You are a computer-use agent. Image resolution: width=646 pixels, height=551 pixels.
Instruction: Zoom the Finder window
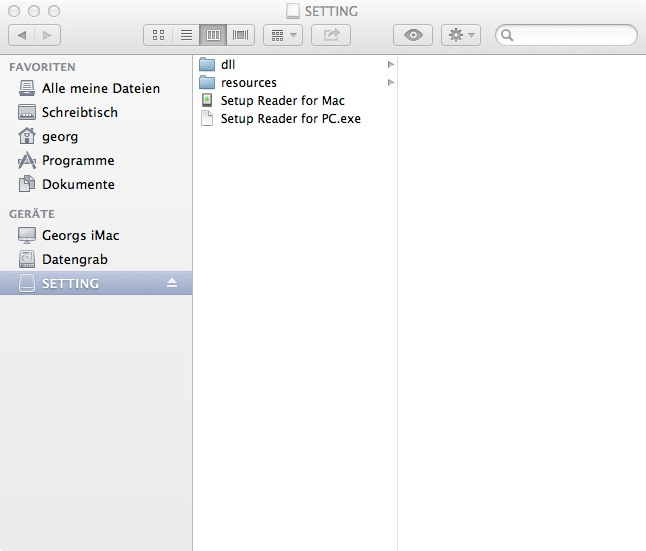point(54,11)
